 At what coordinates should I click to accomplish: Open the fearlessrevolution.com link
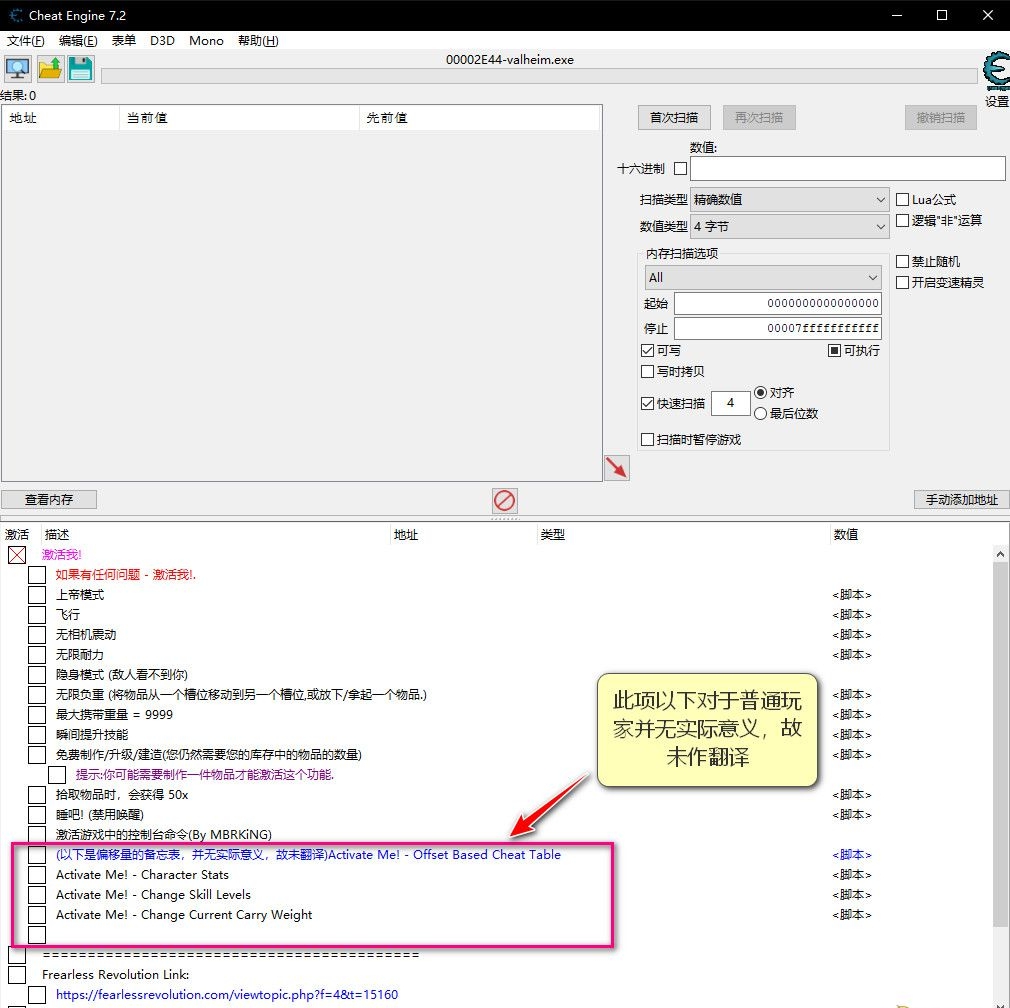point(227,995)
